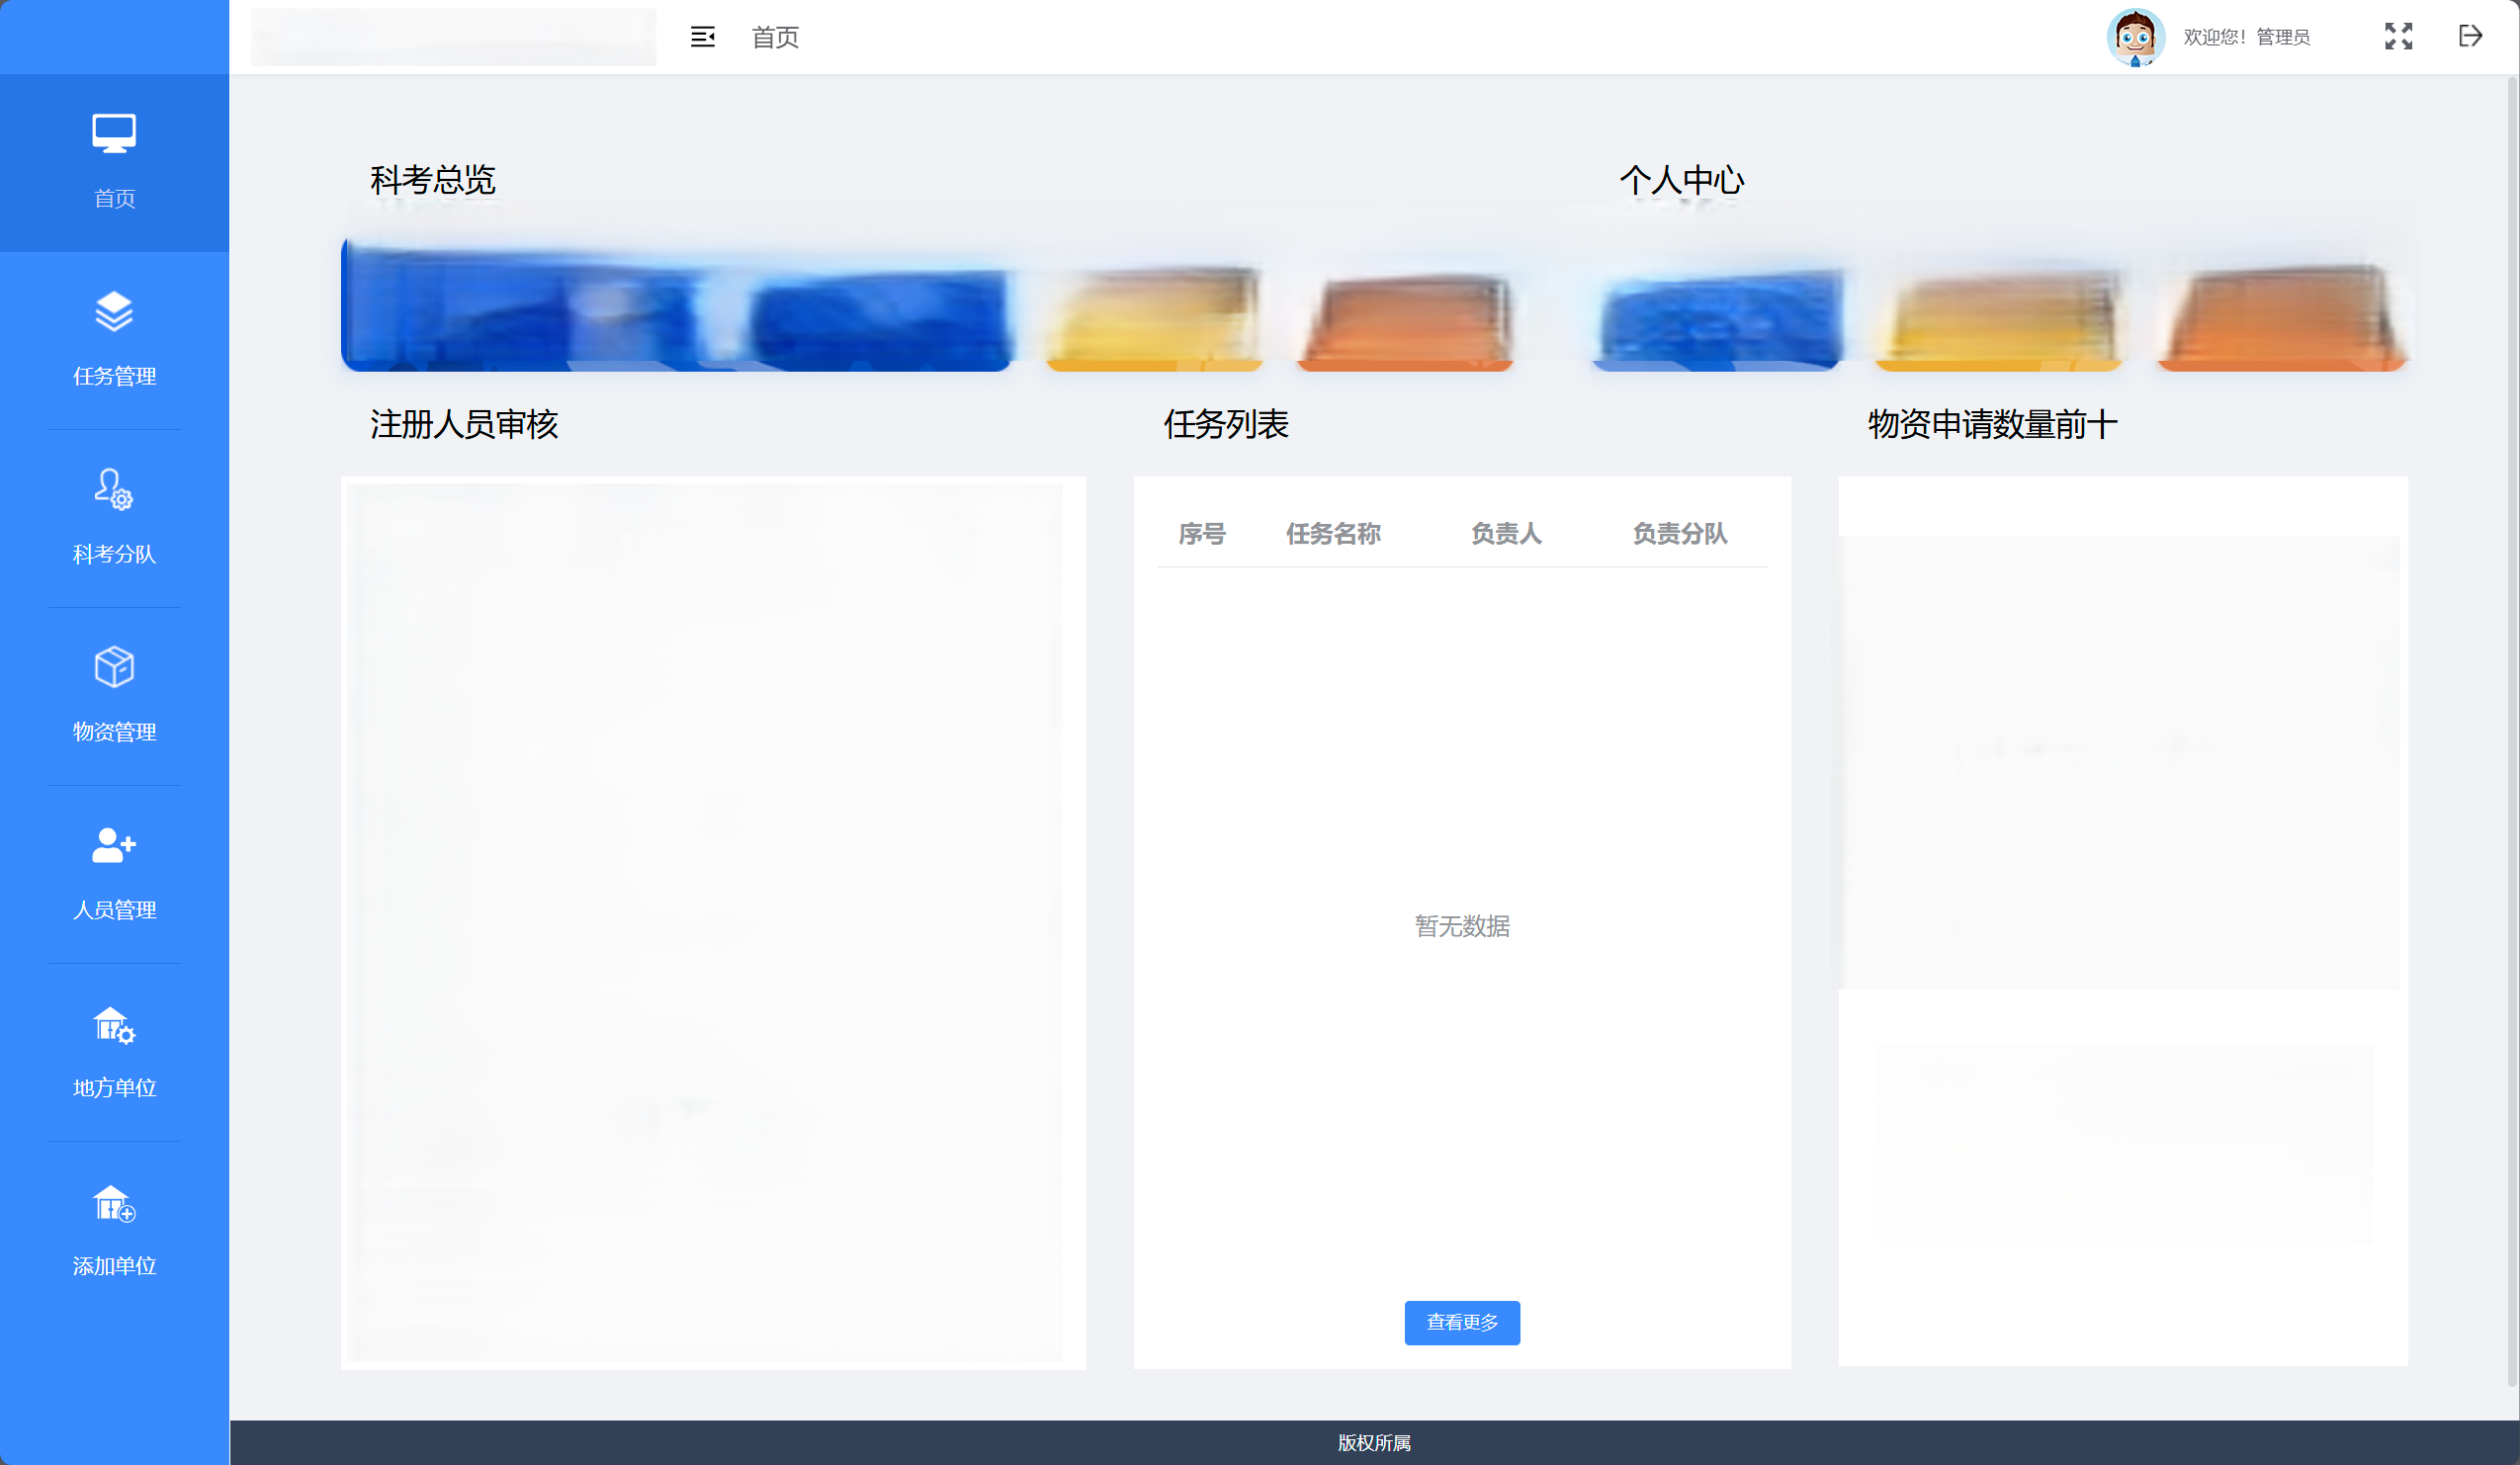The image size is (2520, 1465).
Task: Click the 添加单位 building plus icon
Action: point(114,1203)
